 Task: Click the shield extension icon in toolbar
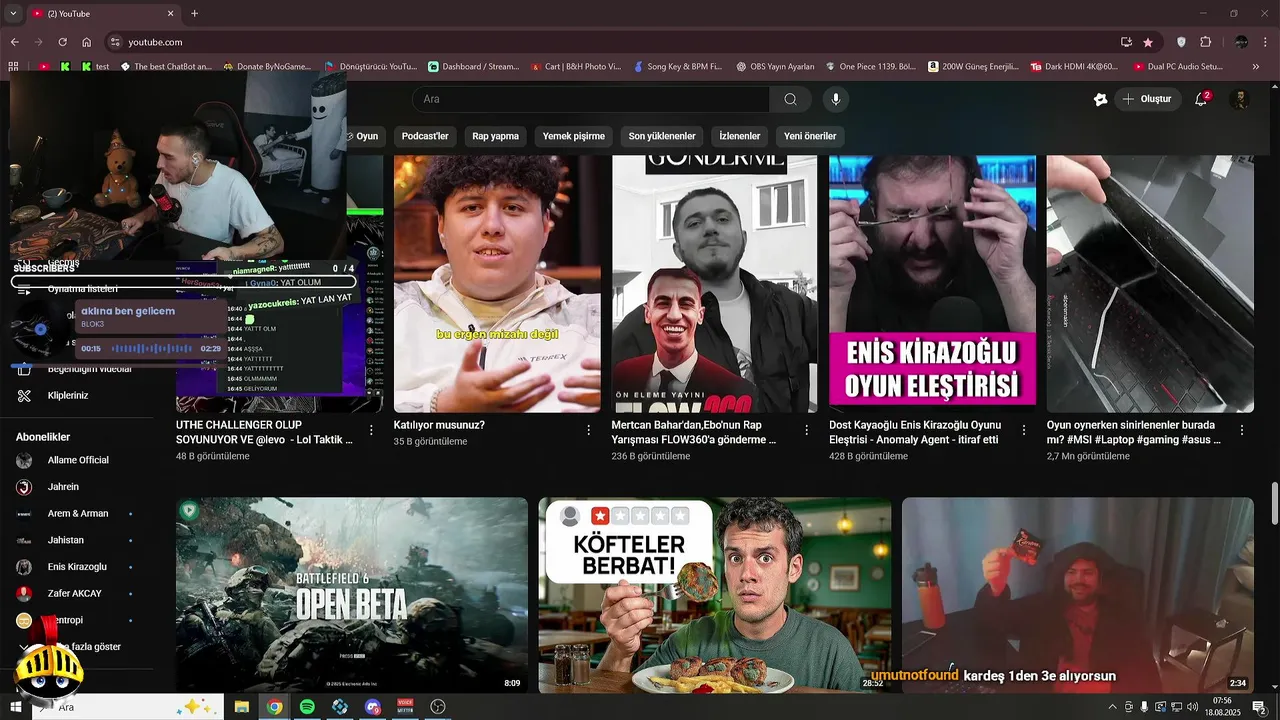(x=1181, y=42)
